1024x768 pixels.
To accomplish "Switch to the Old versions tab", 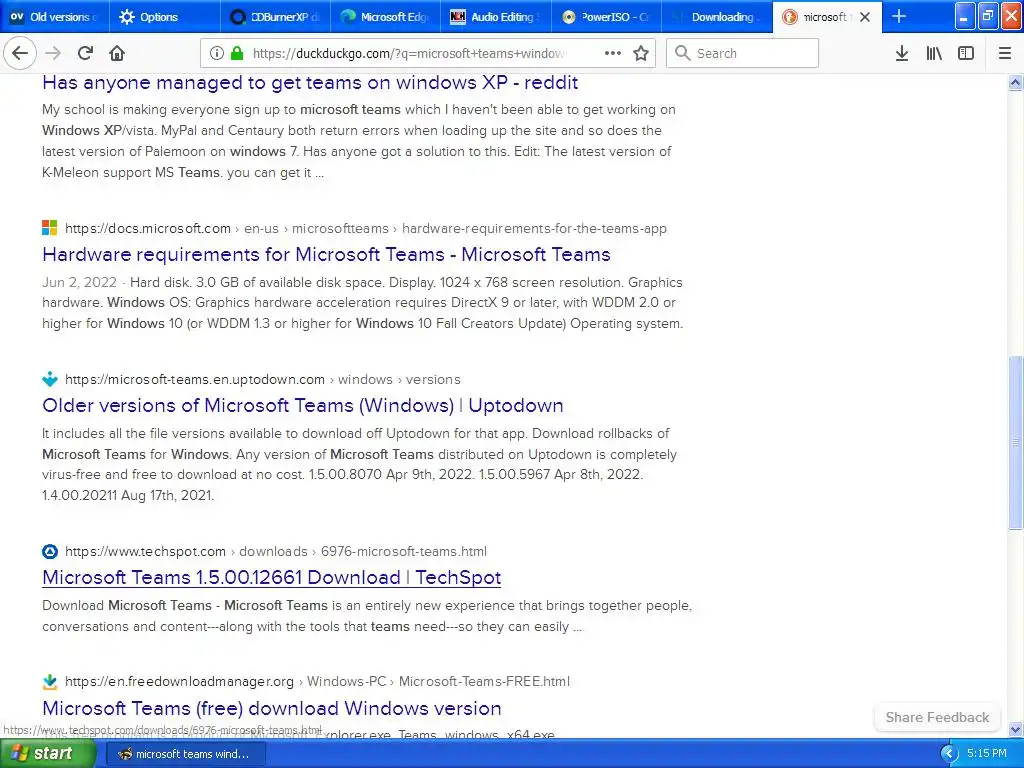I will point(54,17).
